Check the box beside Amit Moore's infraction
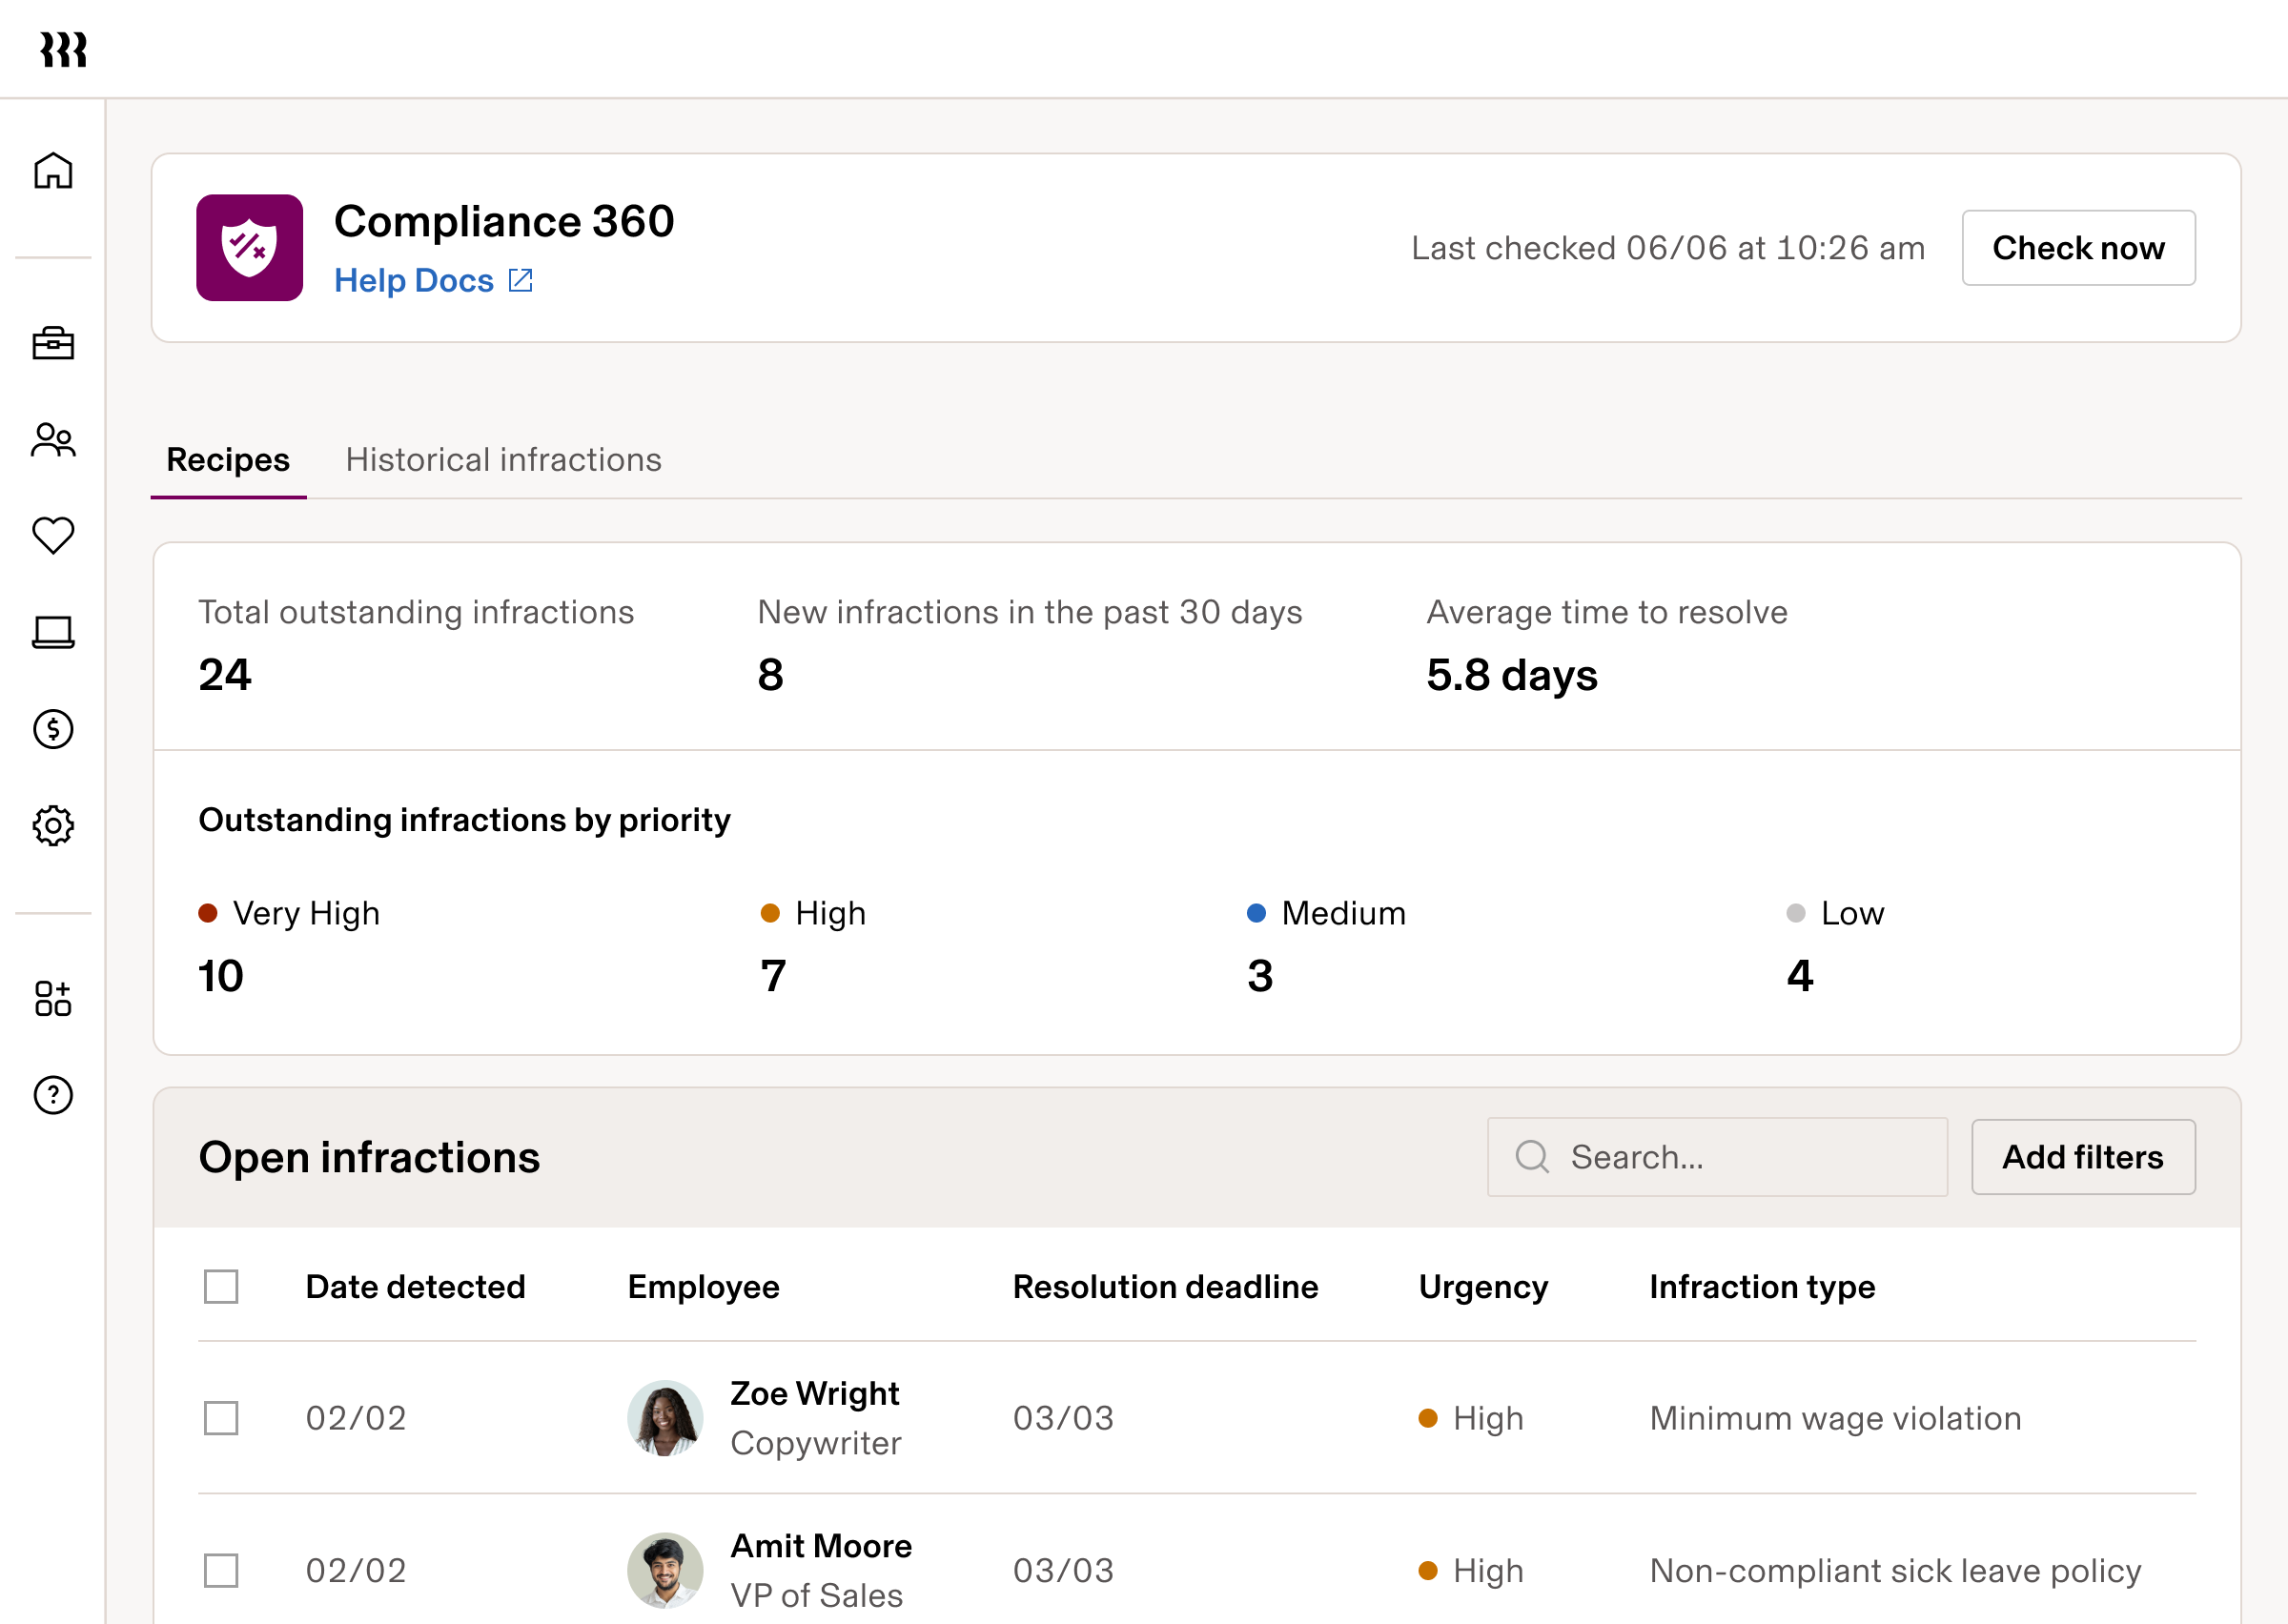2288x1624 pixels. 220,1570
